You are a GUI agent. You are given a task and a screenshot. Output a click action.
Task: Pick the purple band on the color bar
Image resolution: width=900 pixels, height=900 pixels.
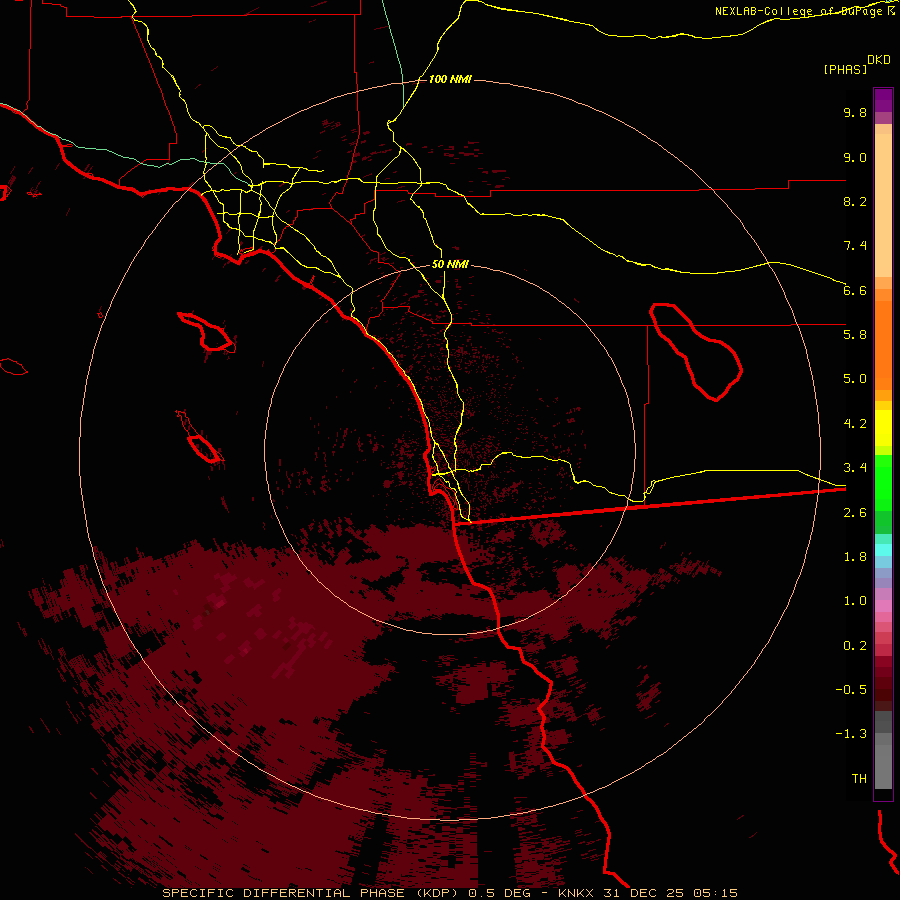click(883, 100)
